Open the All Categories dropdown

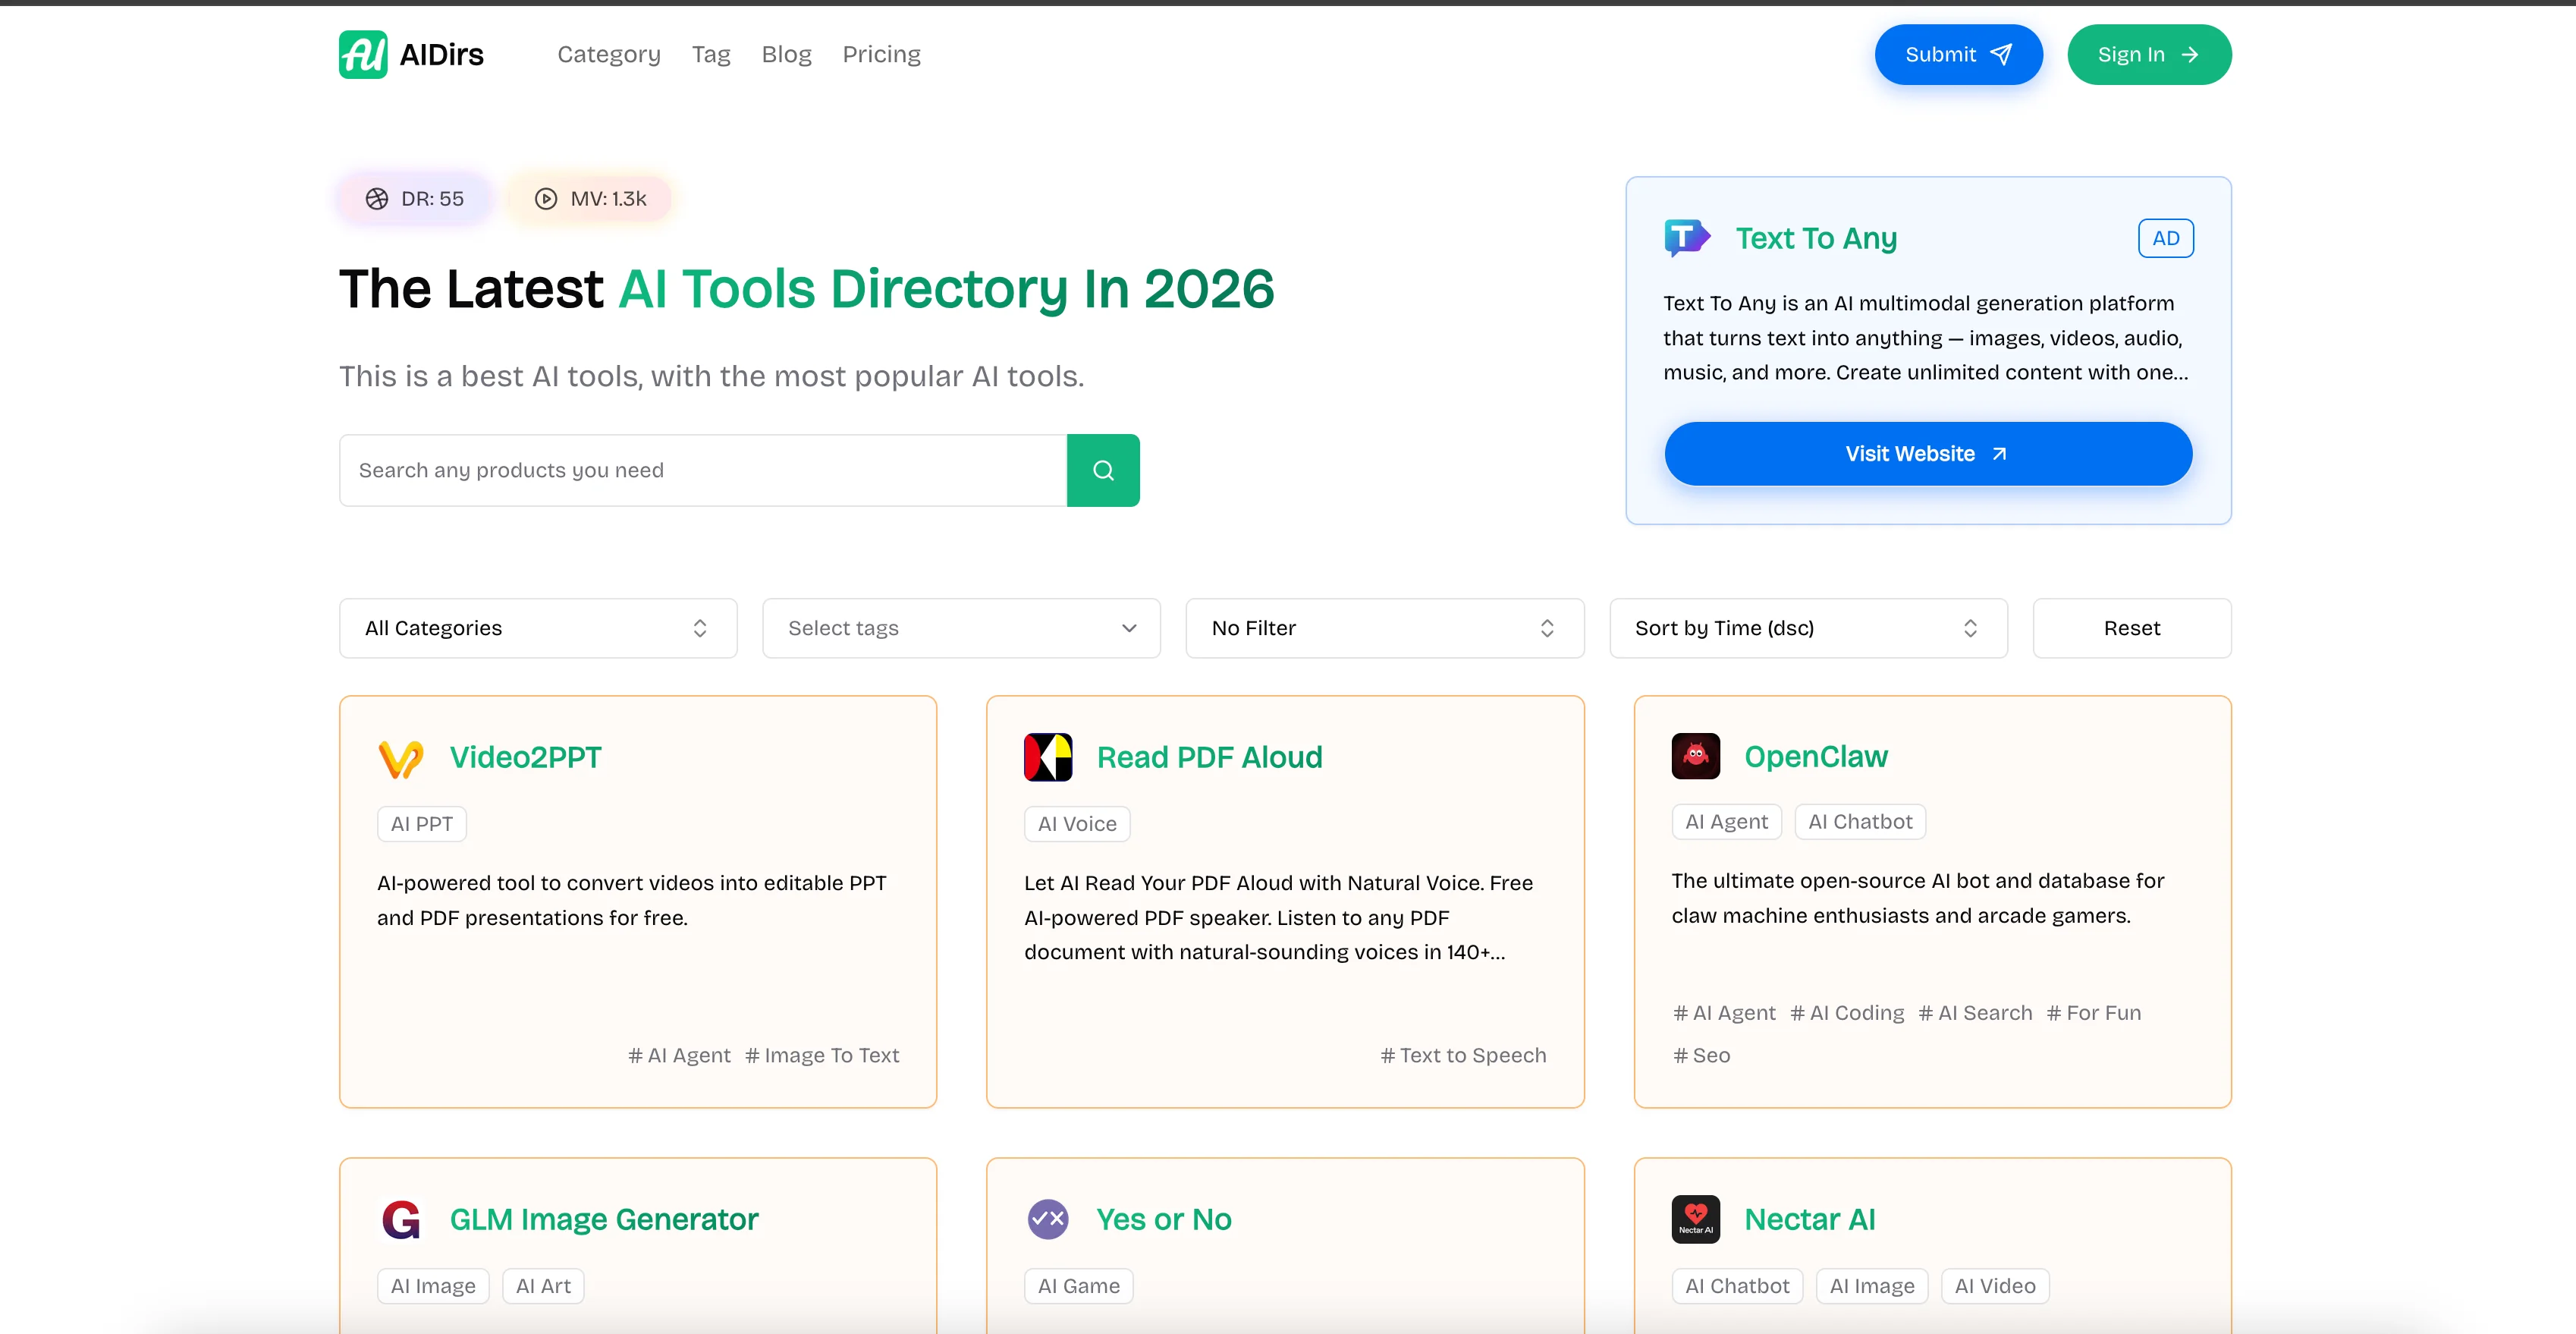point(538,628)
